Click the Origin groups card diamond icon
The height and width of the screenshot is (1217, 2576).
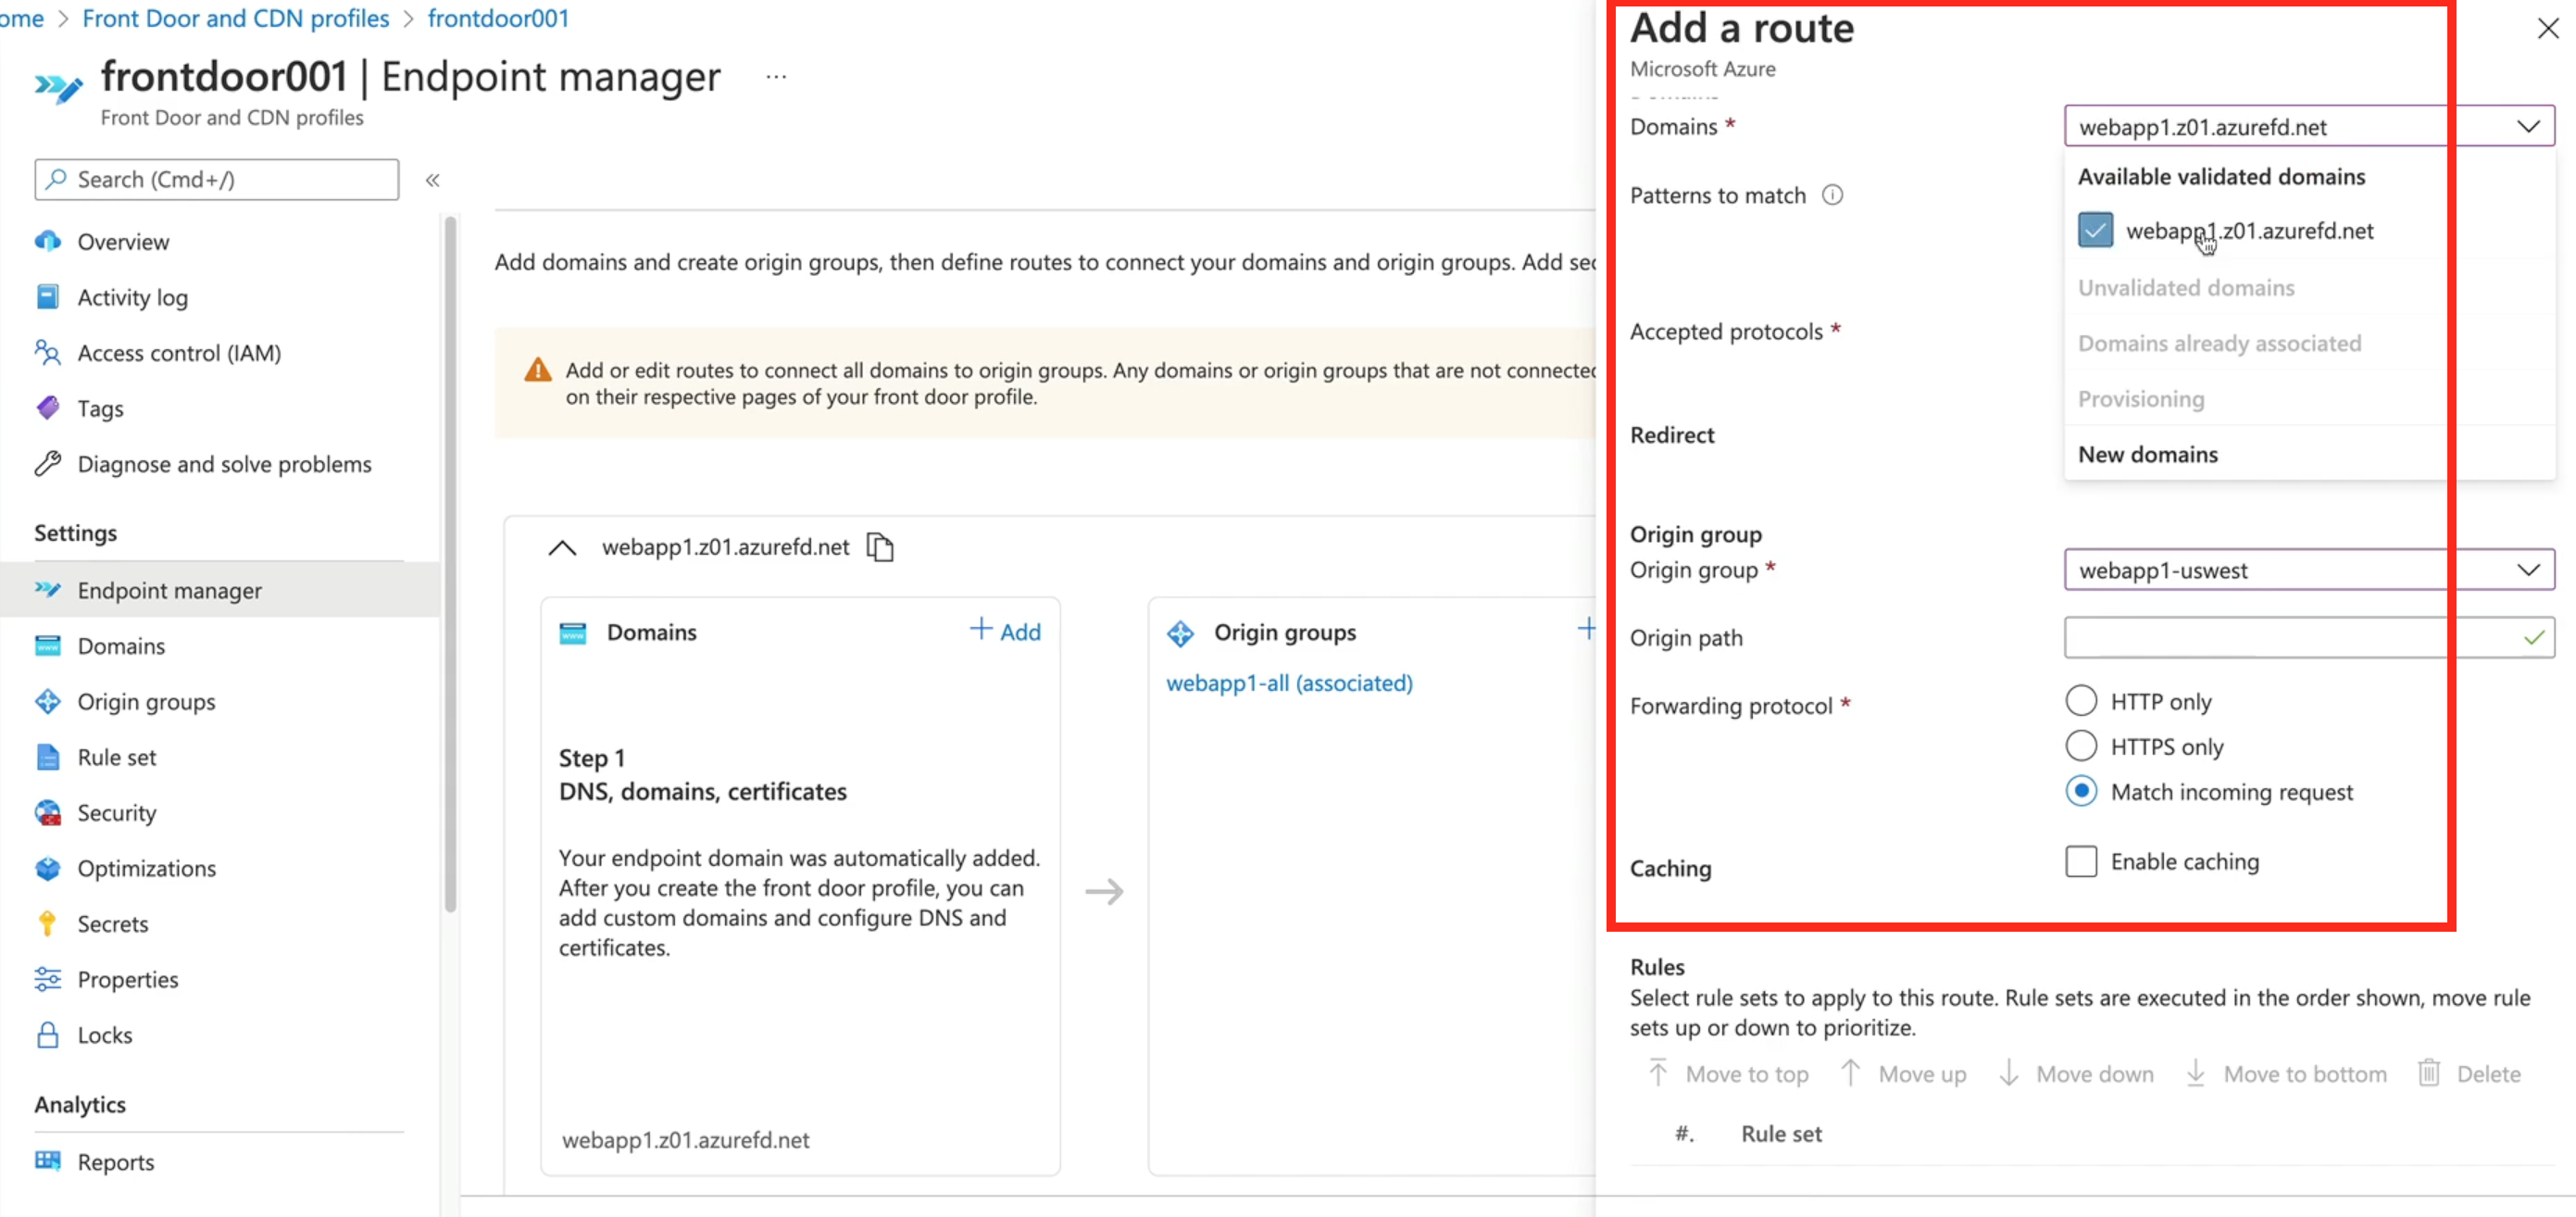click(x=1180, y=632)
